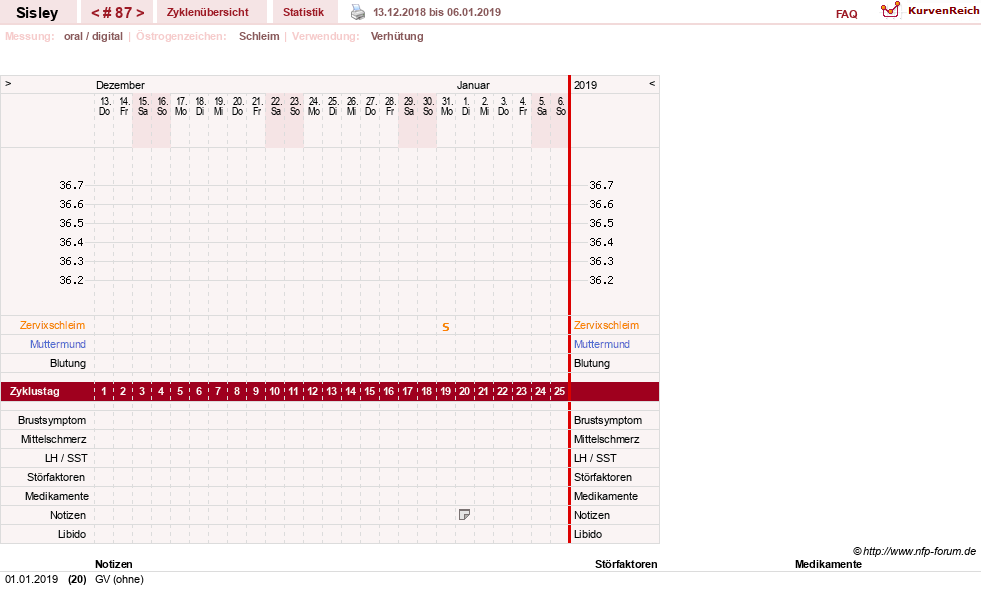Go to previous cycle with left angle bracket
This screenshot has width=981, height=603.
click(x=96, y=13)
